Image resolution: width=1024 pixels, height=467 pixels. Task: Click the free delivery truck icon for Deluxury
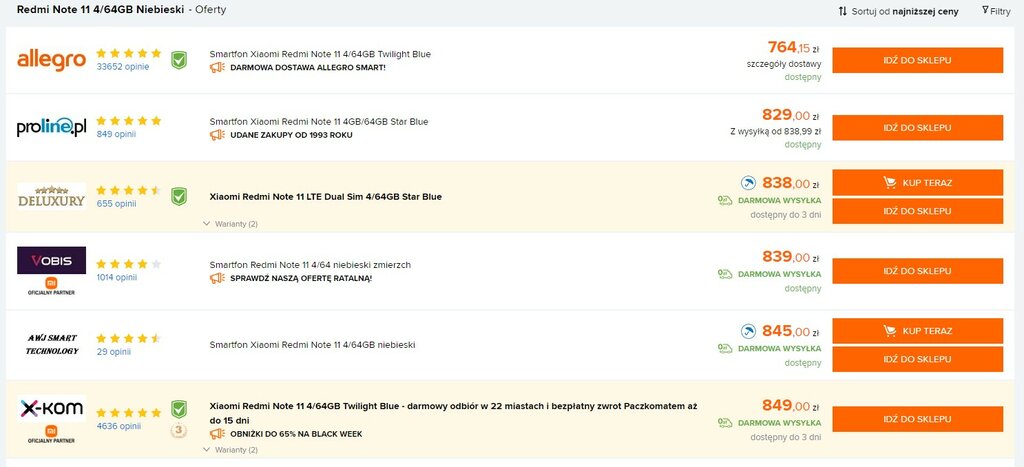tap(725, 201)
